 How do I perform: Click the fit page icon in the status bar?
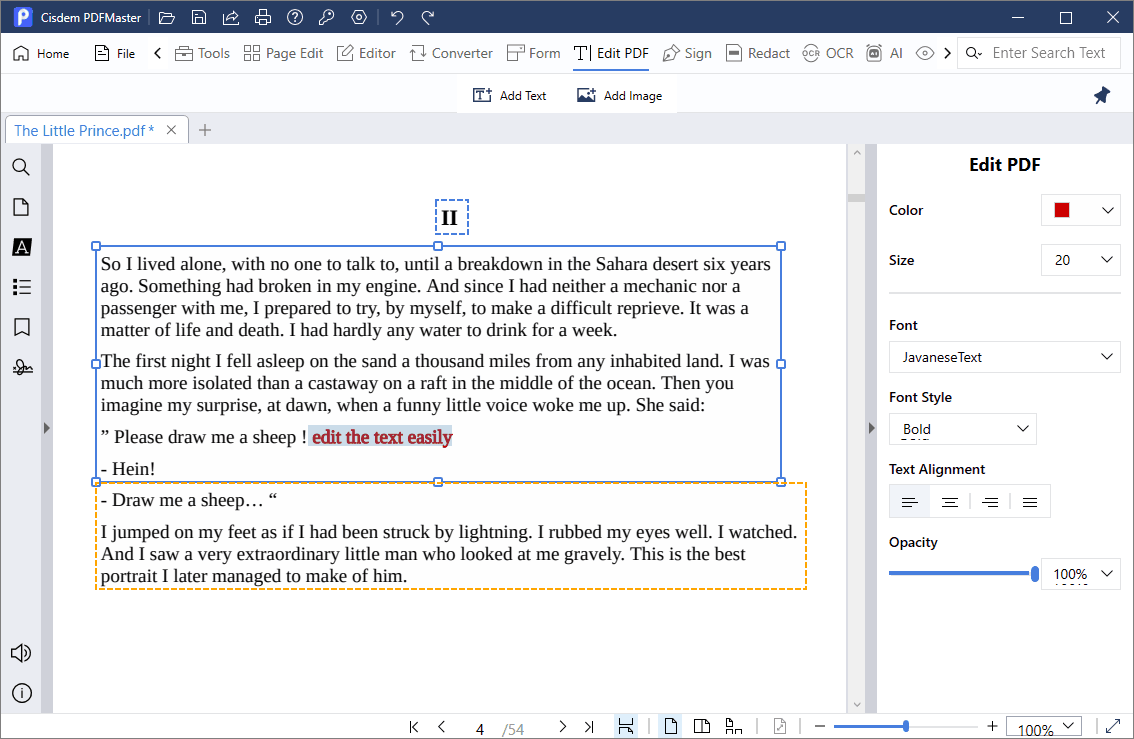pos(780,726)
